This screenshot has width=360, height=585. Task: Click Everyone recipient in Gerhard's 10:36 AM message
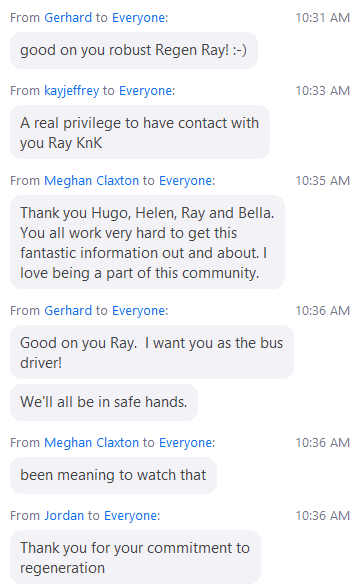[x=139, y=310]
